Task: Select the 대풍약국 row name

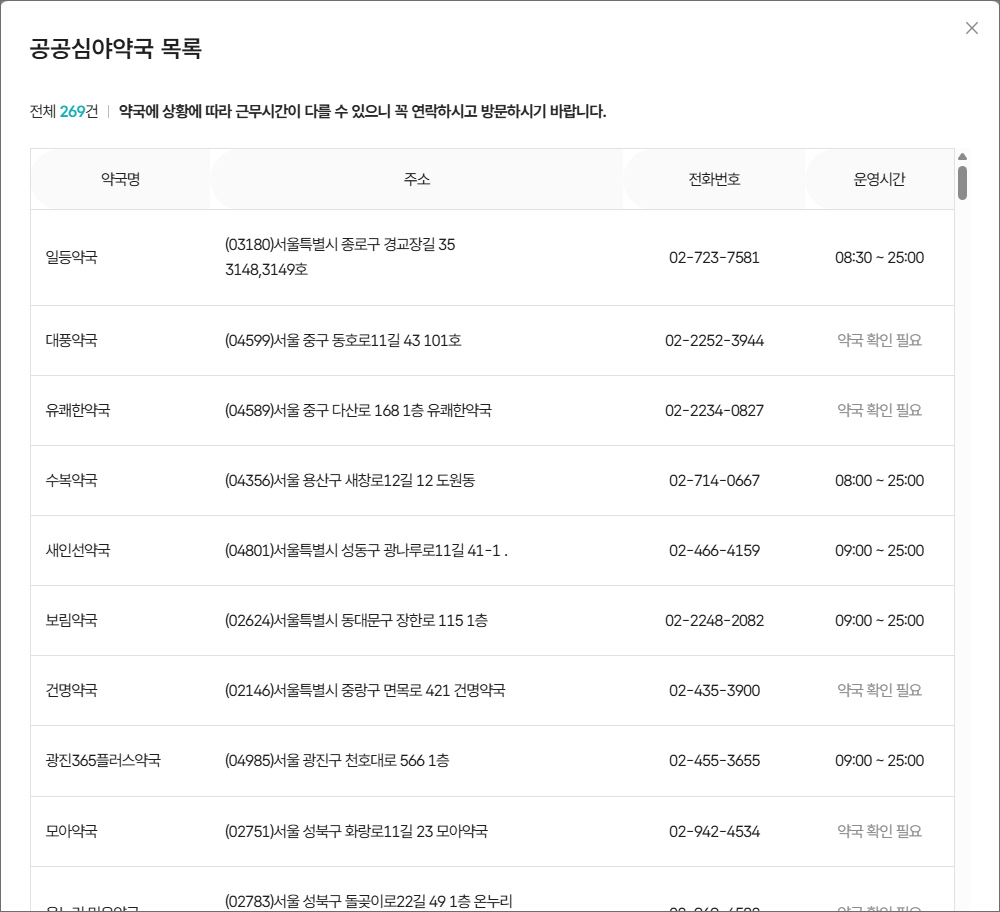Action: pos(72,341)
